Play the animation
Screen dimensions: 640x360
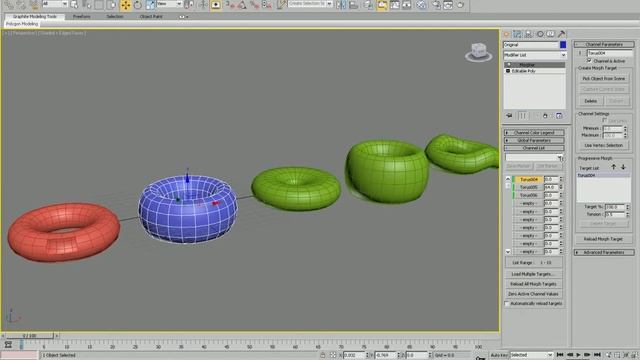pos(578,355)
